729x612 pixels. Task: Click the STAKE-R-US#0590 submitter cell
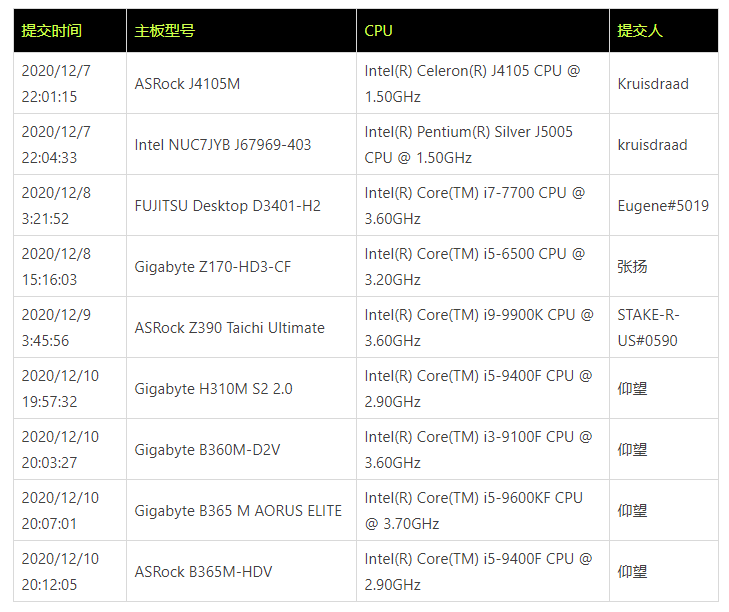coord(664,327)
